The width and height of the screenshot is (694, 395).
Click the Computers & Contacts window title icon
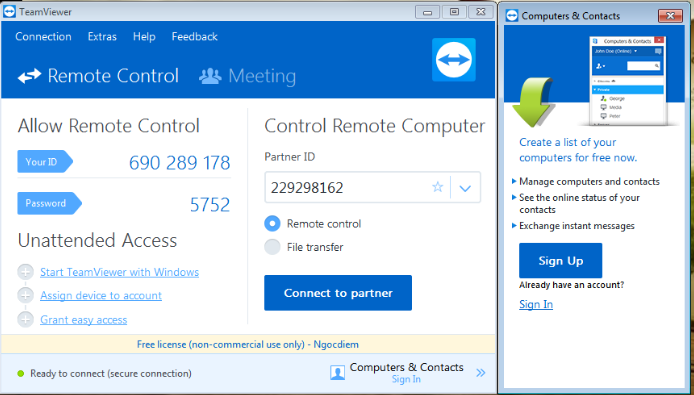pos(512,16)
